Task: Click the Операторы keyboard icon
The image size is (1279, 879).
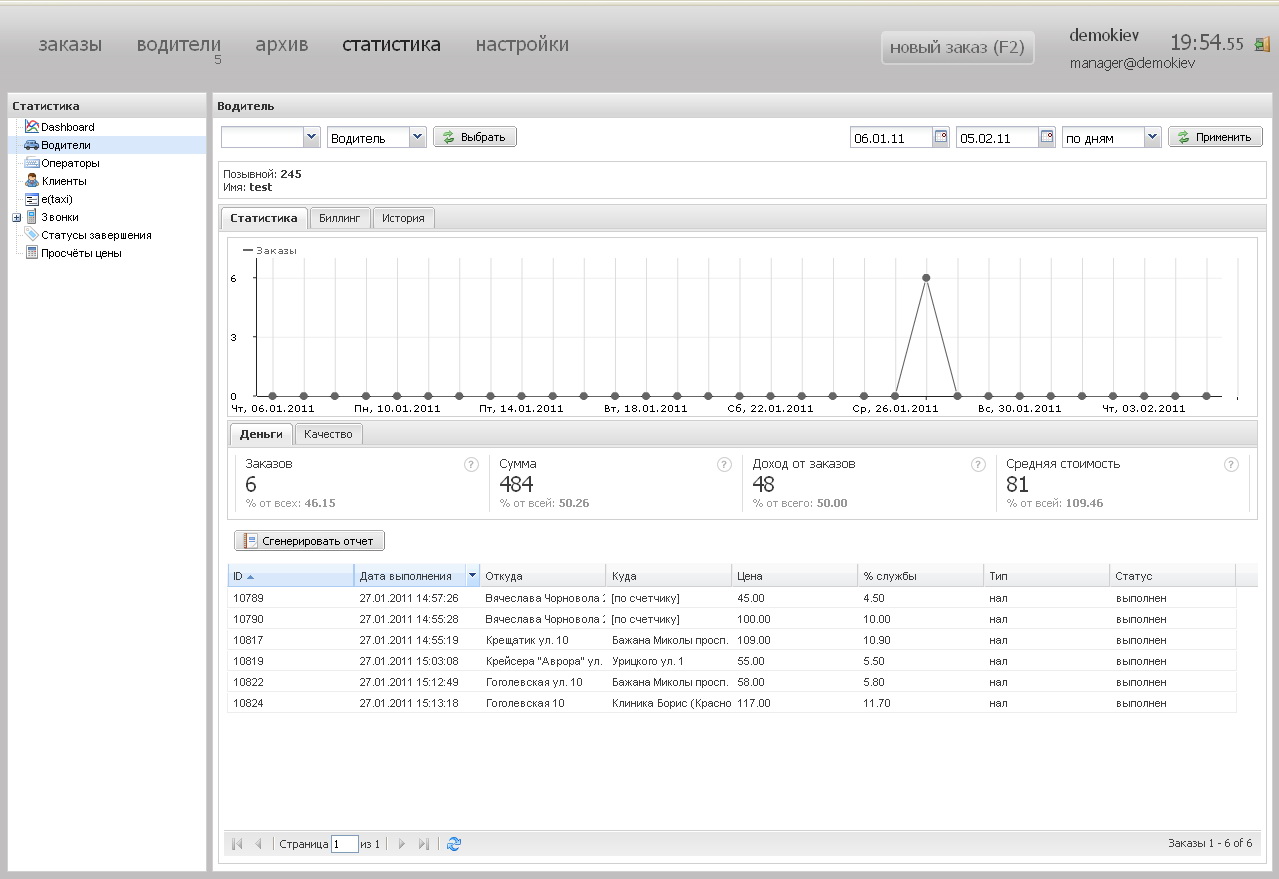Action: point(32,163)
